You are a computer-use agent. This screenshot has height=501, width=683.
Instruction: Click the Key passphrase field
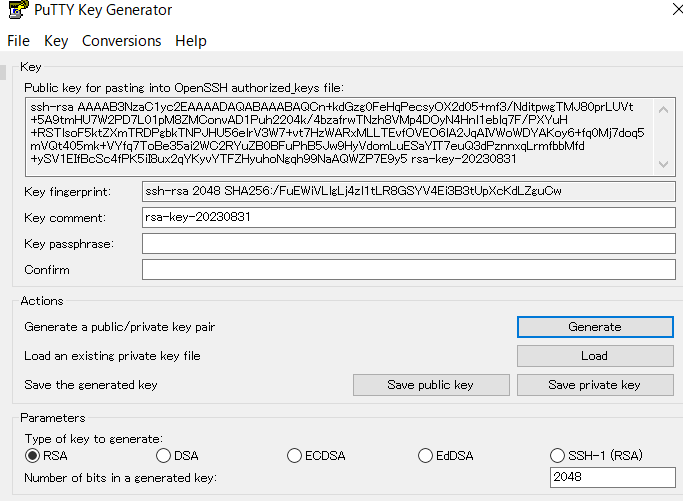tap(409, 244)
